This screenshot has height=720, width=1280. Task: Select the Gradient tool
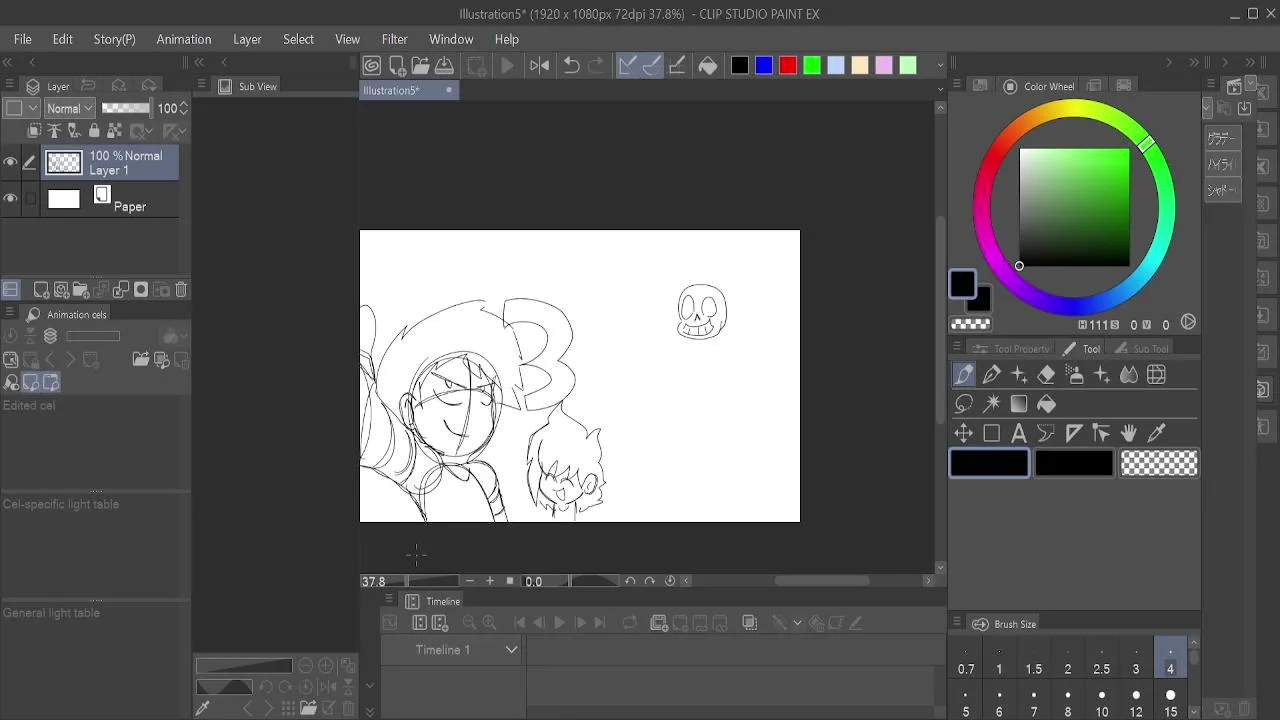click(x=1019, y=404)
